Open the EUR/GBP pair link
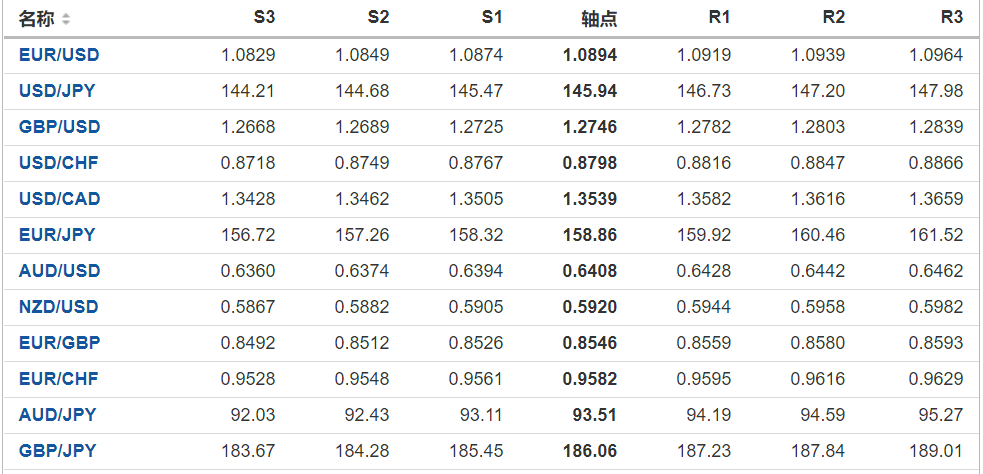The height and width of the screenshot is (474, 983). (59, 343)
